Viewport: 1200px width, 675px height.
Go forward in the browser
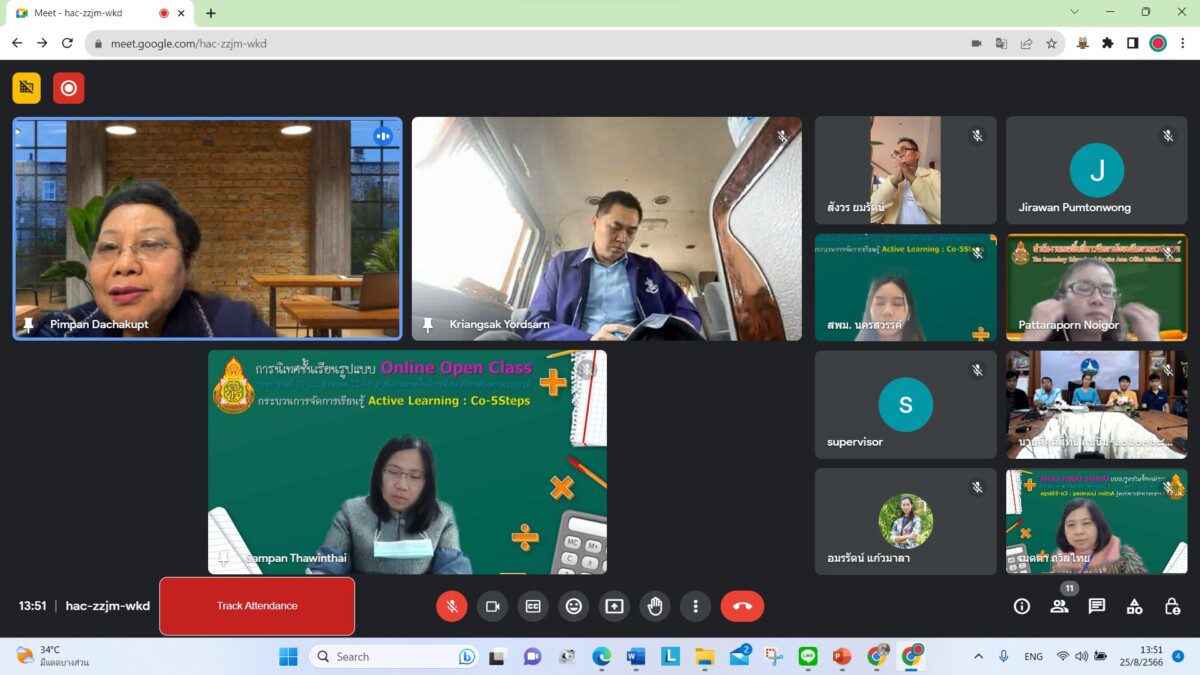pos(42,43)
